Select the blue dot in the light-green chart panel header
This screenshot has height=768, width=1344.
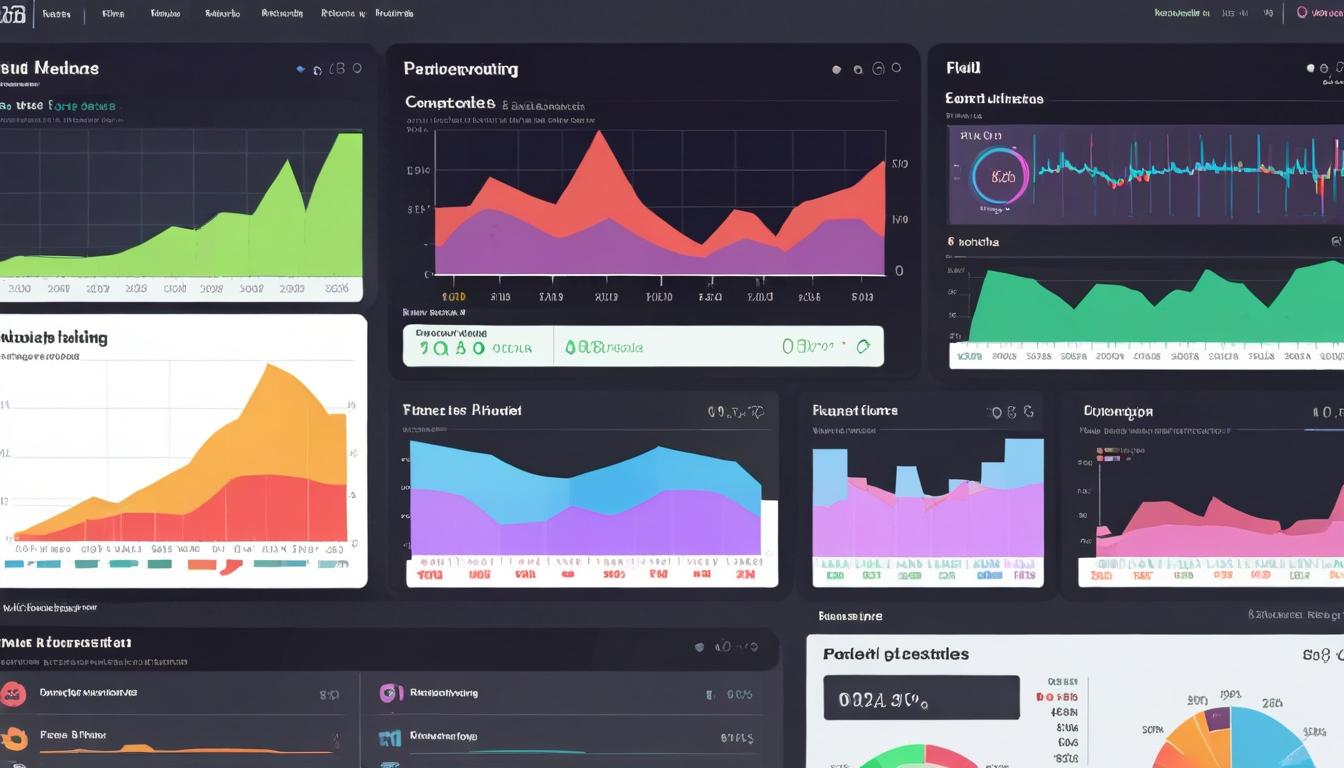(300, 69)
